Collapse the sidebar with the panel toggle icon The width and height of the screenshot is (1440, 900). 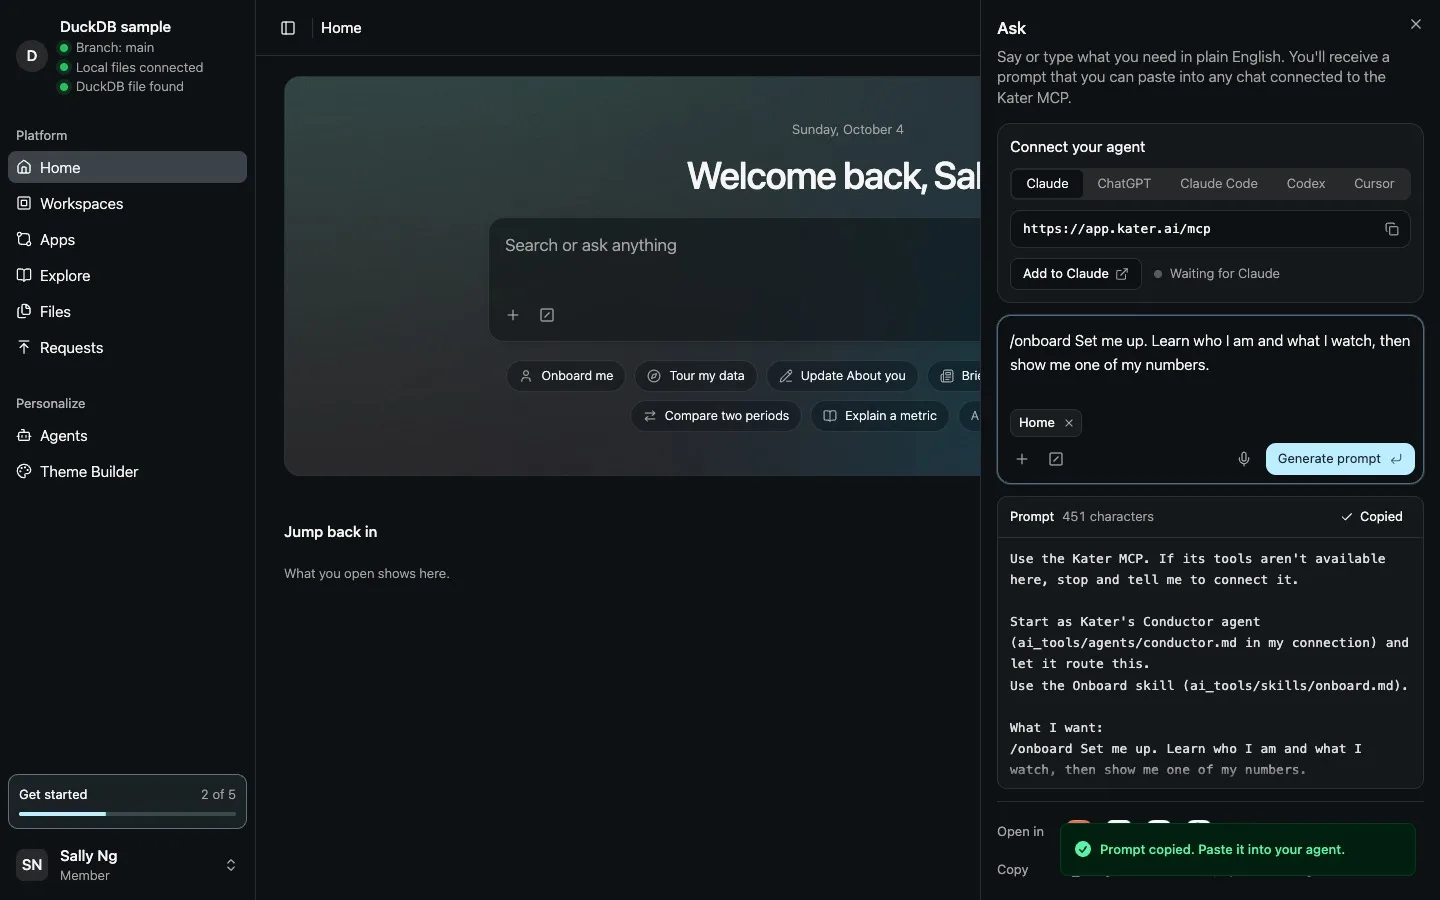(x=288, y=28)
